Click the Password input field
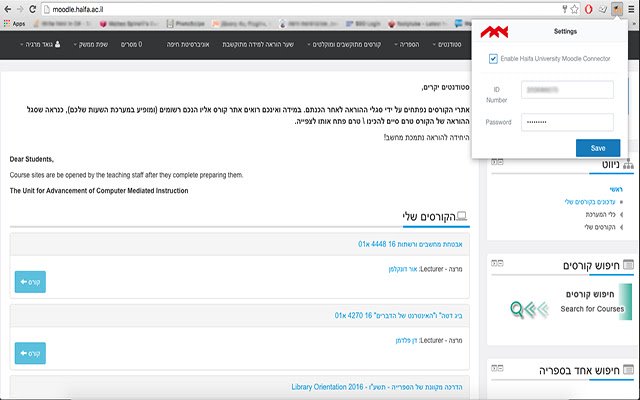Image resolution: width=640 pixels, height=400 pixels. point(567,122)
